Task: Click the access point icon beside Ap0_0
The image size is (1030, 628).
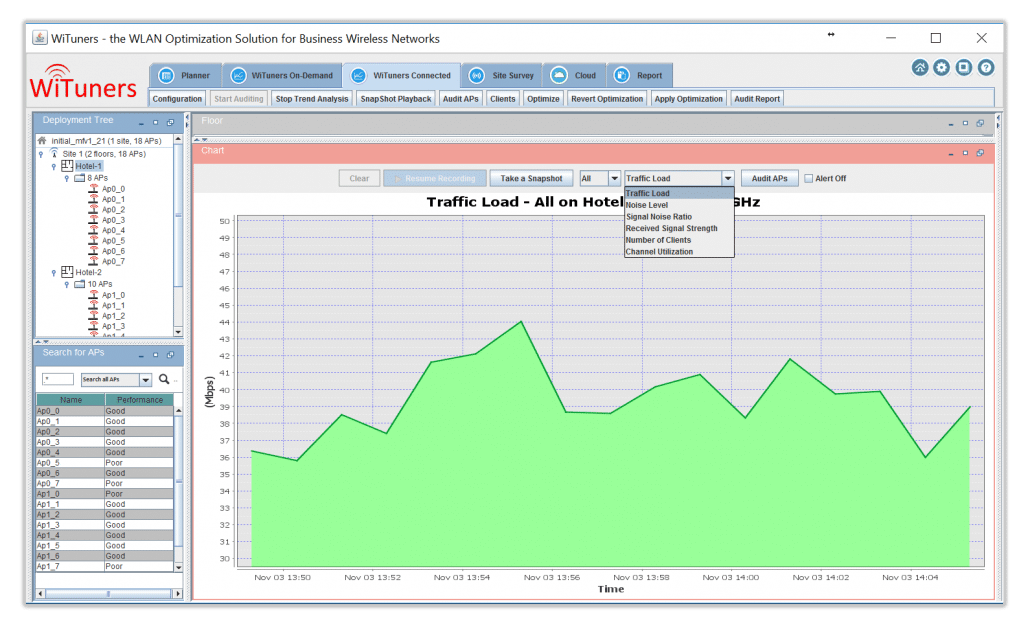Action: (93, 189)
